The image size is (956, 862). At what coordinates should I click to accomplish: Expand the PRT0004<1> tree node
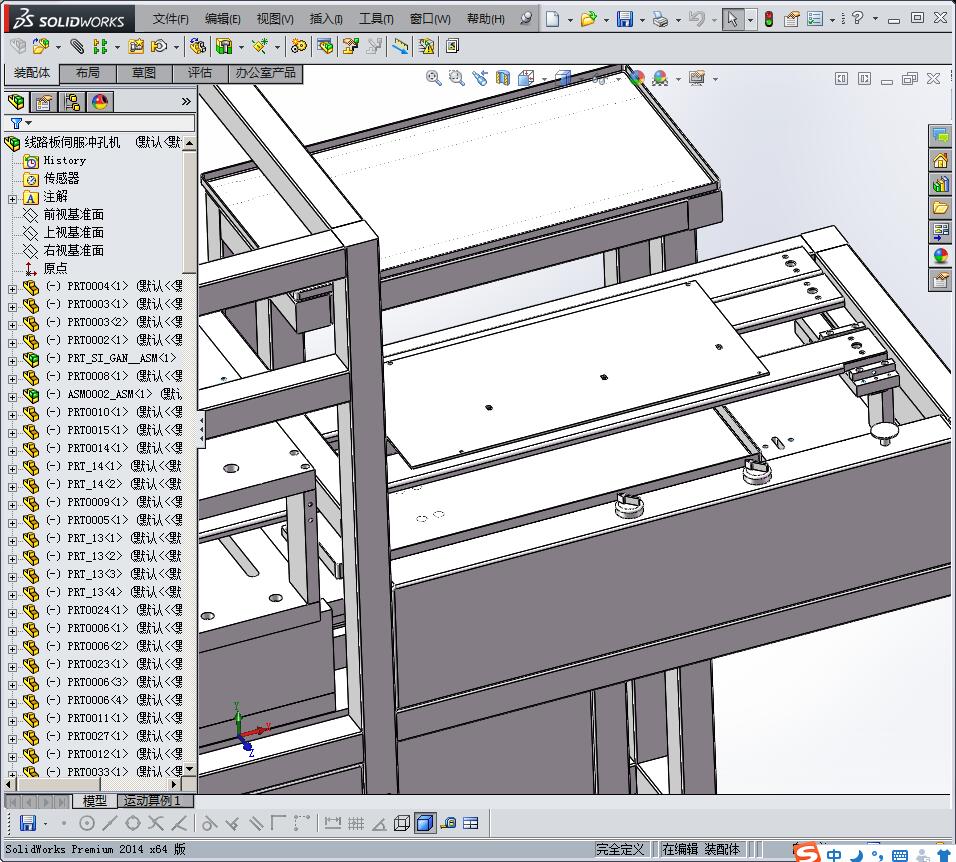[x=12, y=287]
